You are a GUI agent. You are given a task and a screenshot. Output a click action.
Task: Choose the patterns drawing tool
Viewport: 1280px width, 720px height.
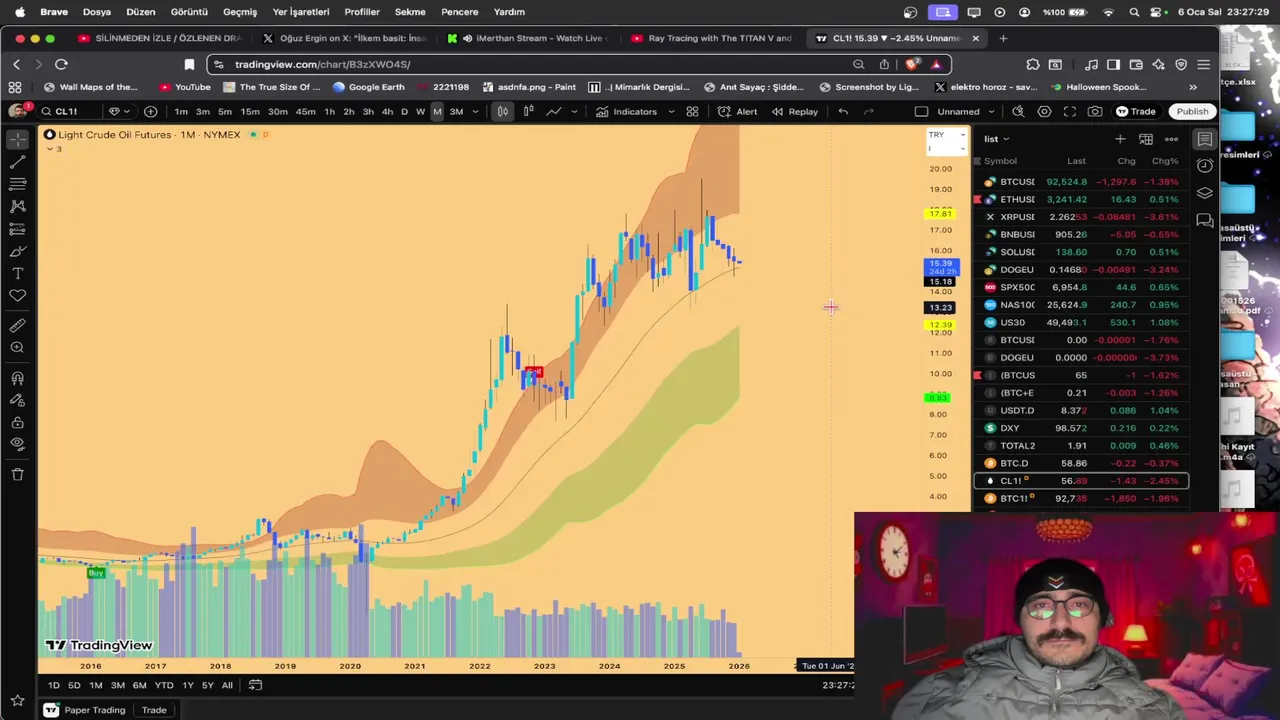[x=17, y=206]
